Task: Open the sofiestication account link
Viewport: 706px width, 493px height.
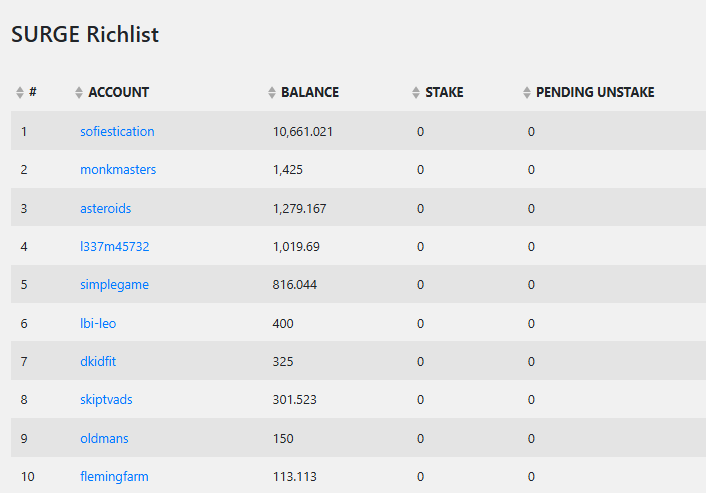Action: 117,131
